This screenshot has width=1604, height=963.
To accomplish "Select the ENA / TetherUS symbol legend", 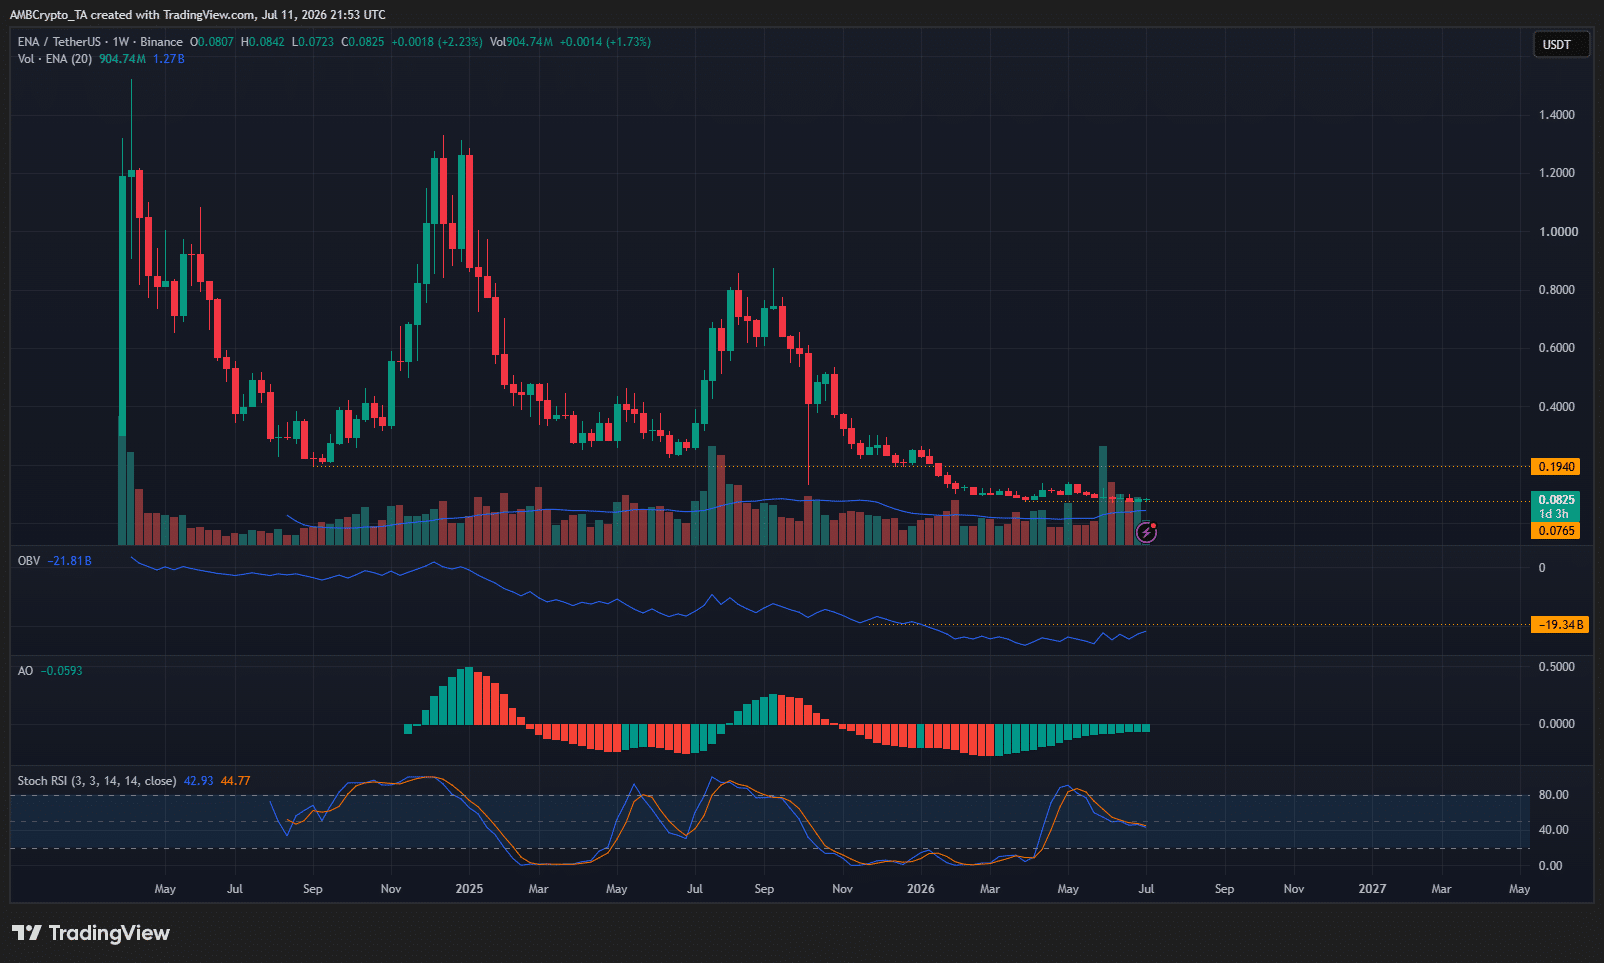I will click(x=100, y=42).
